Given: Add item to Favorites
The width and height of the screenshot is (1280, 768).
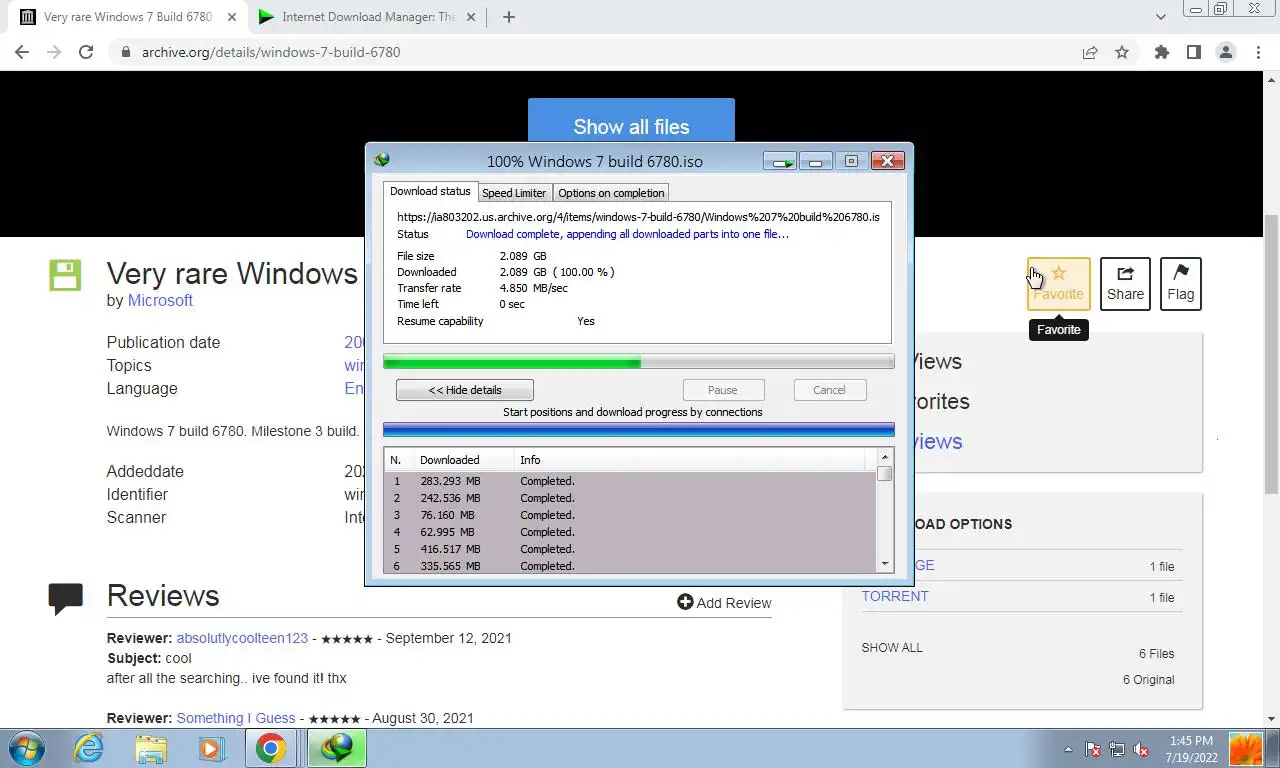Looking at the screenshot, I should point(1058,284).
